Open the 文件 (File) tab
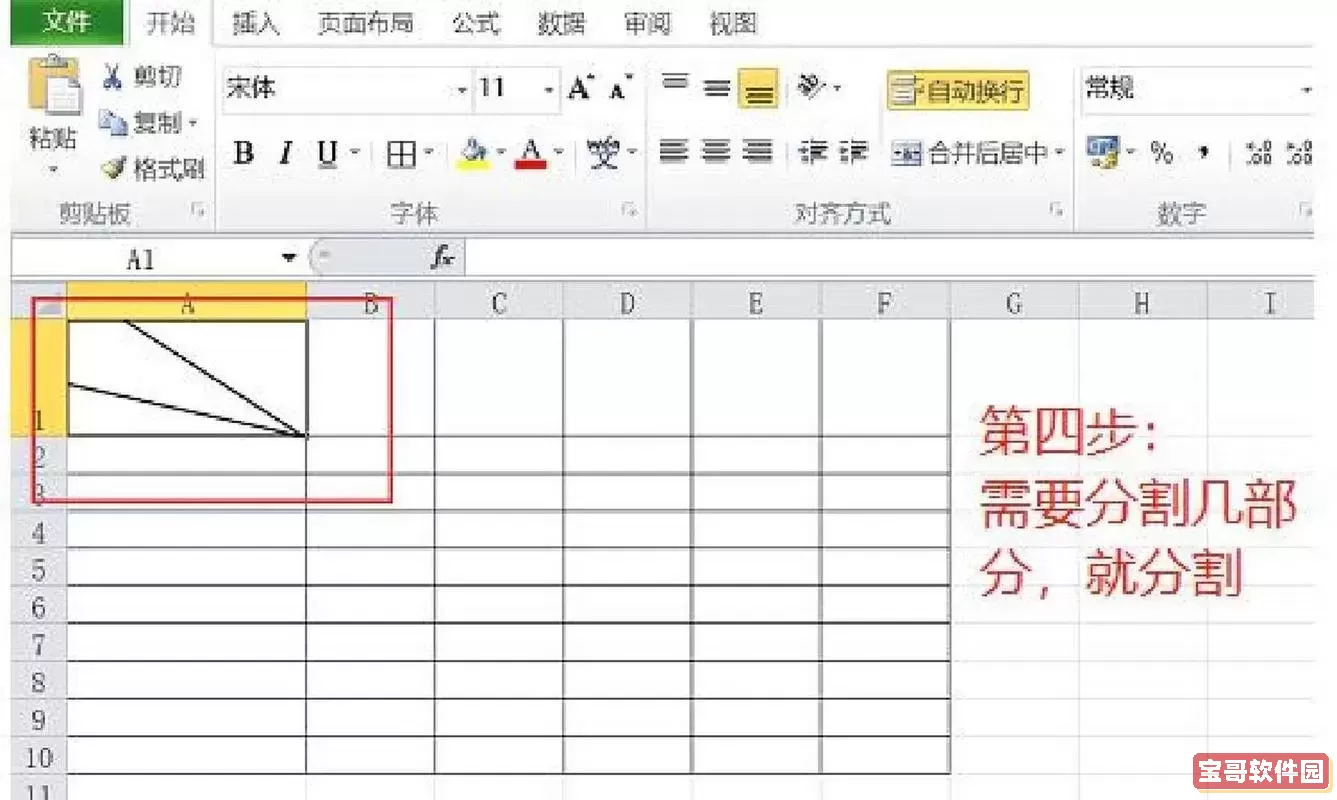 click(68, 22)
